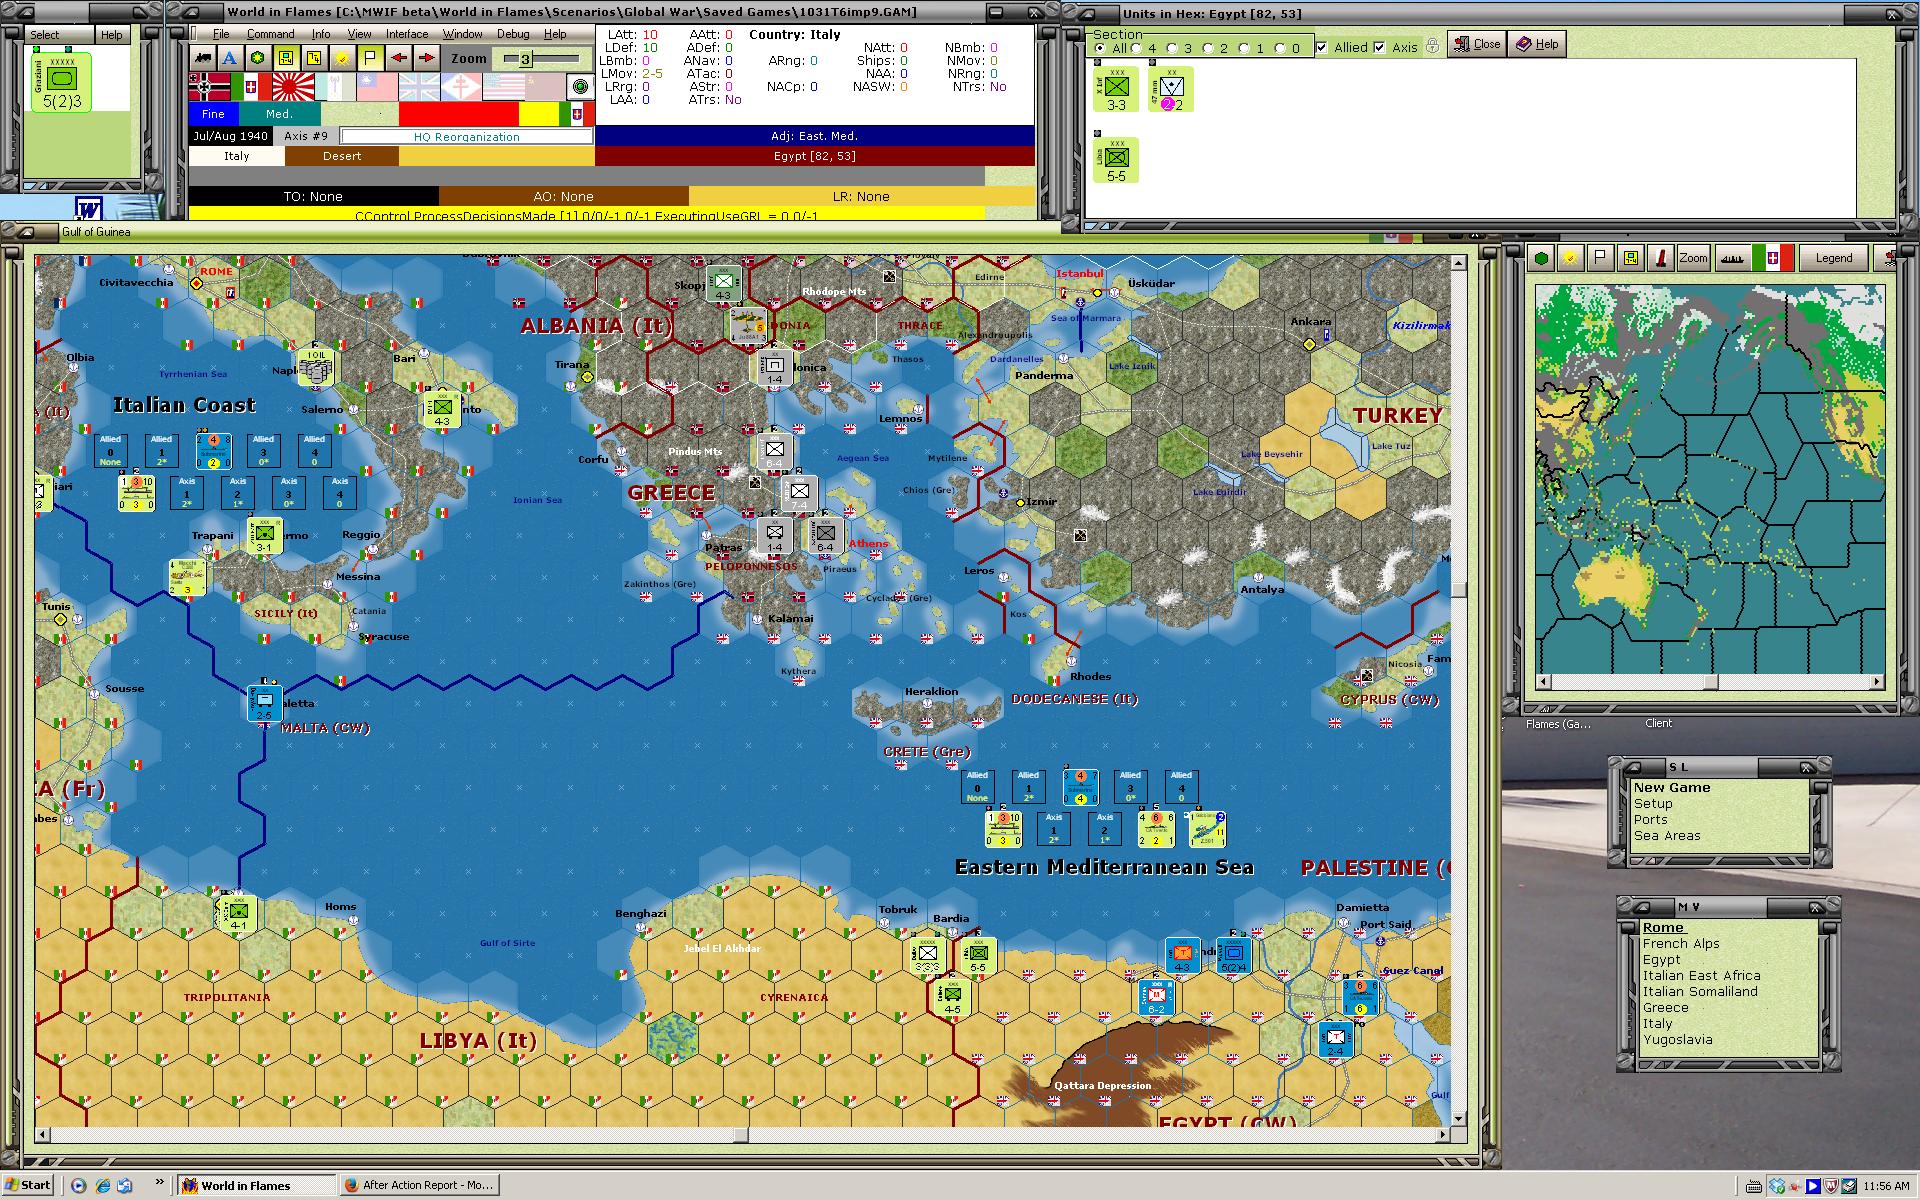
Task: Toggle the white flag toolbar icon
Action: pyautogui.click(x=370, y=58)
